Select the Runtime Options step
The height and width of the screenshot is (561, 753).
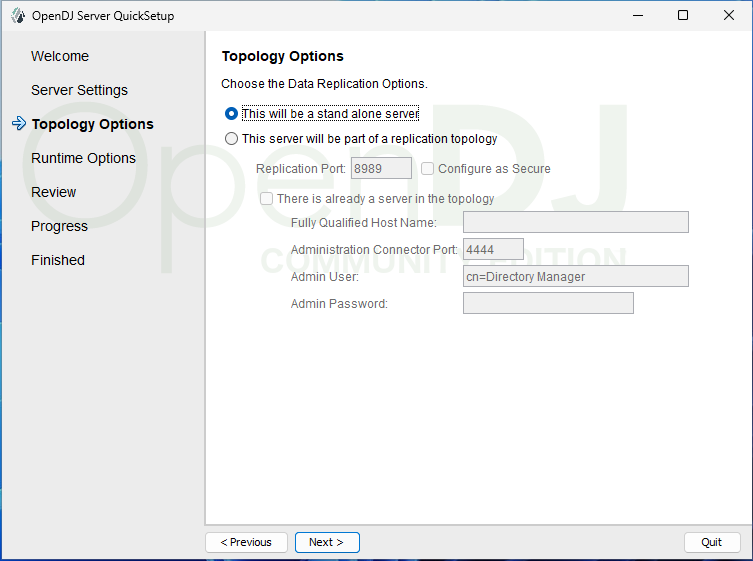pos(83,158)
